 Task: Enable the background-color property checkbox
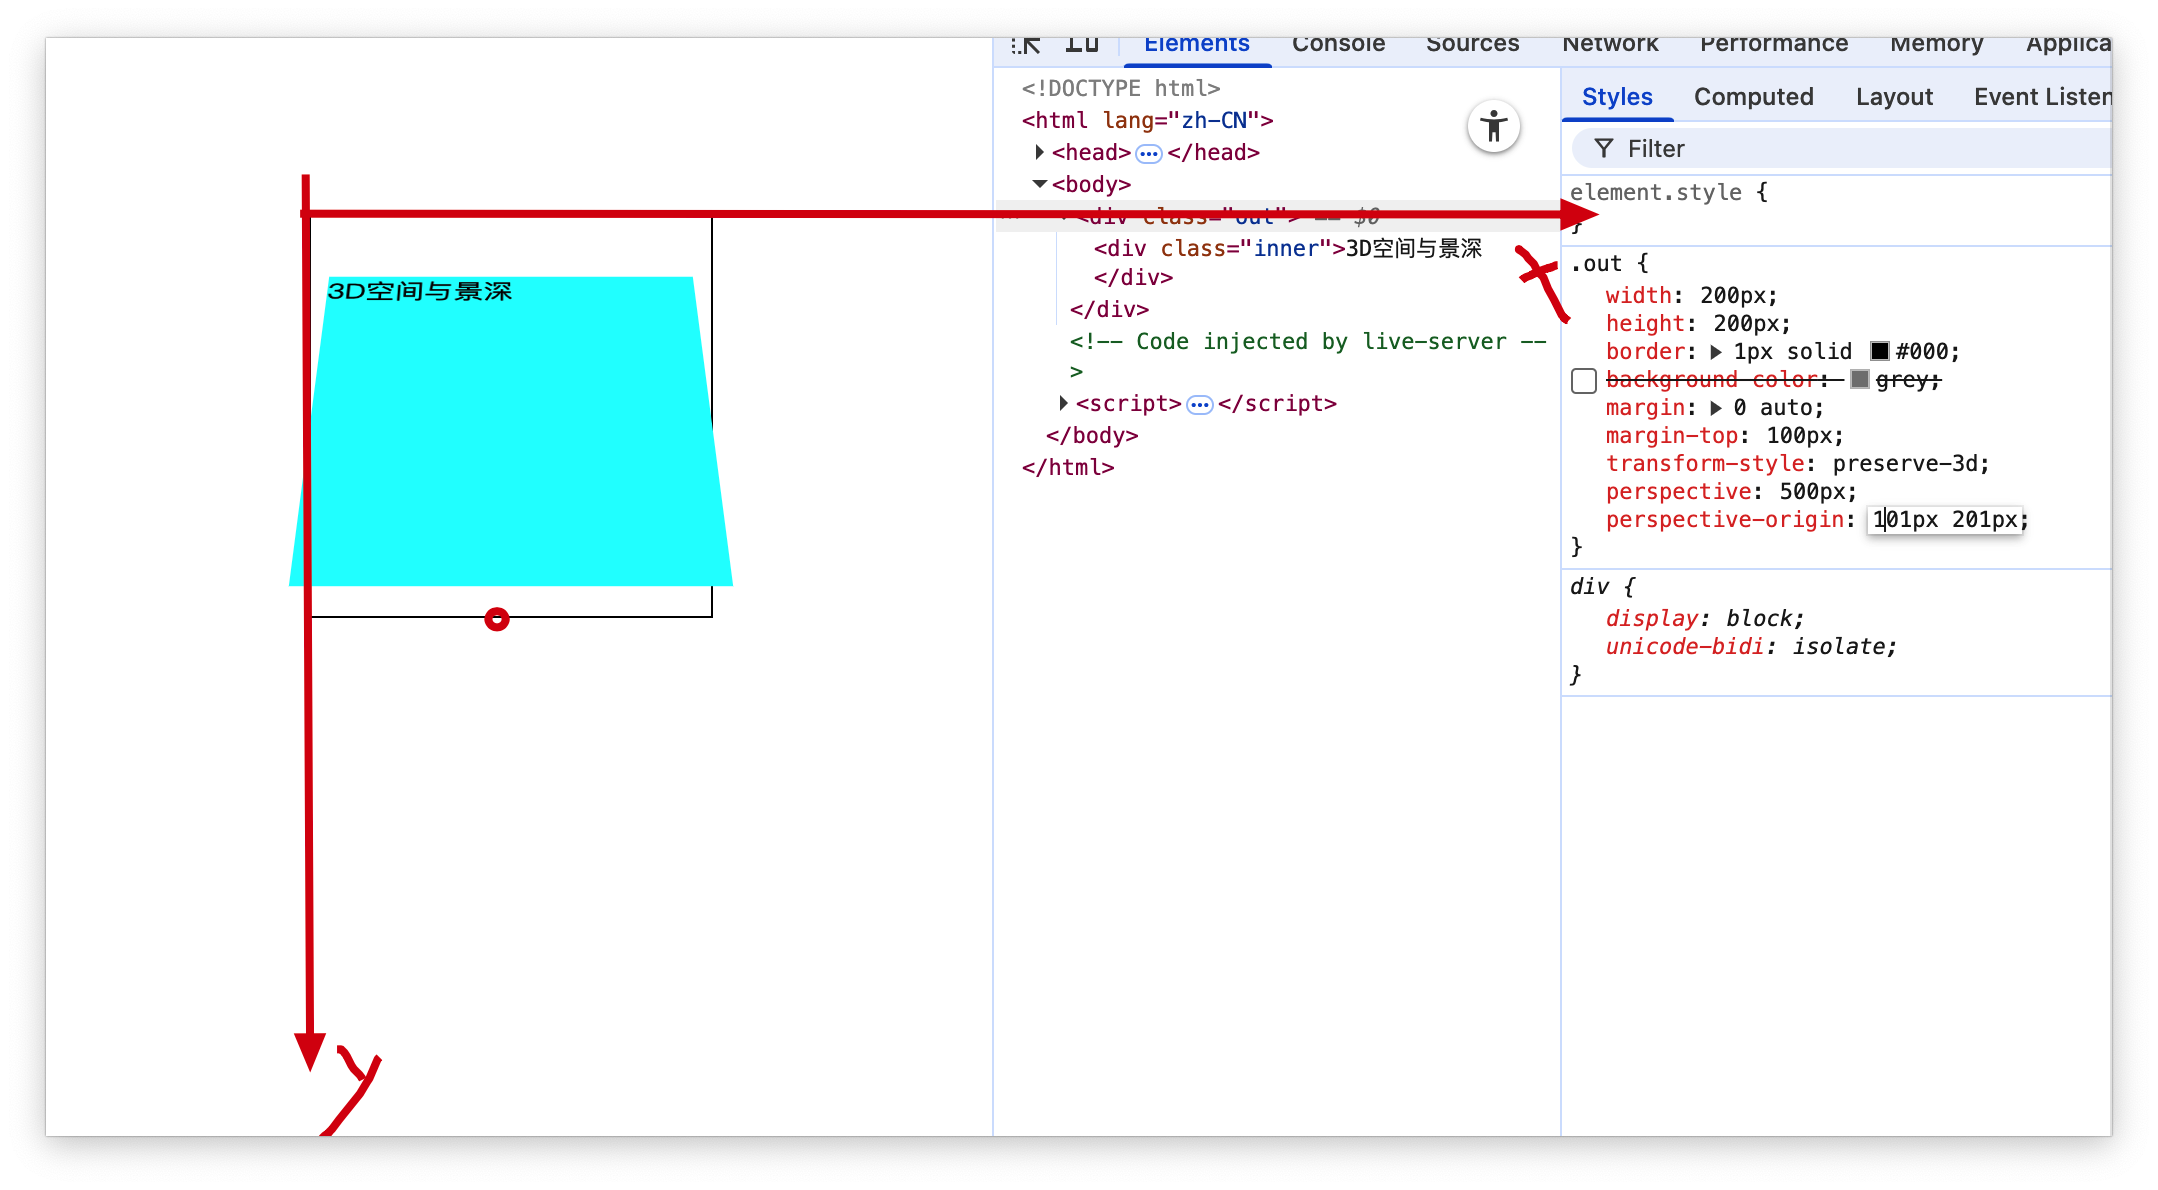click(x=1583, y=381)
